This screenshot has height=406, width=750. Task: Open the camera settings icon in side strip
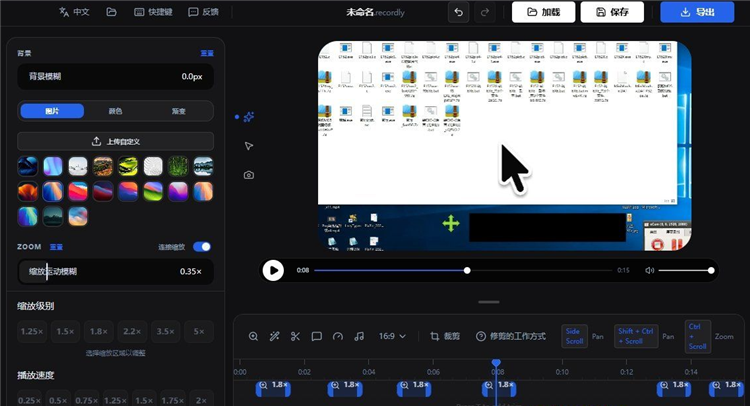[248, 175]
